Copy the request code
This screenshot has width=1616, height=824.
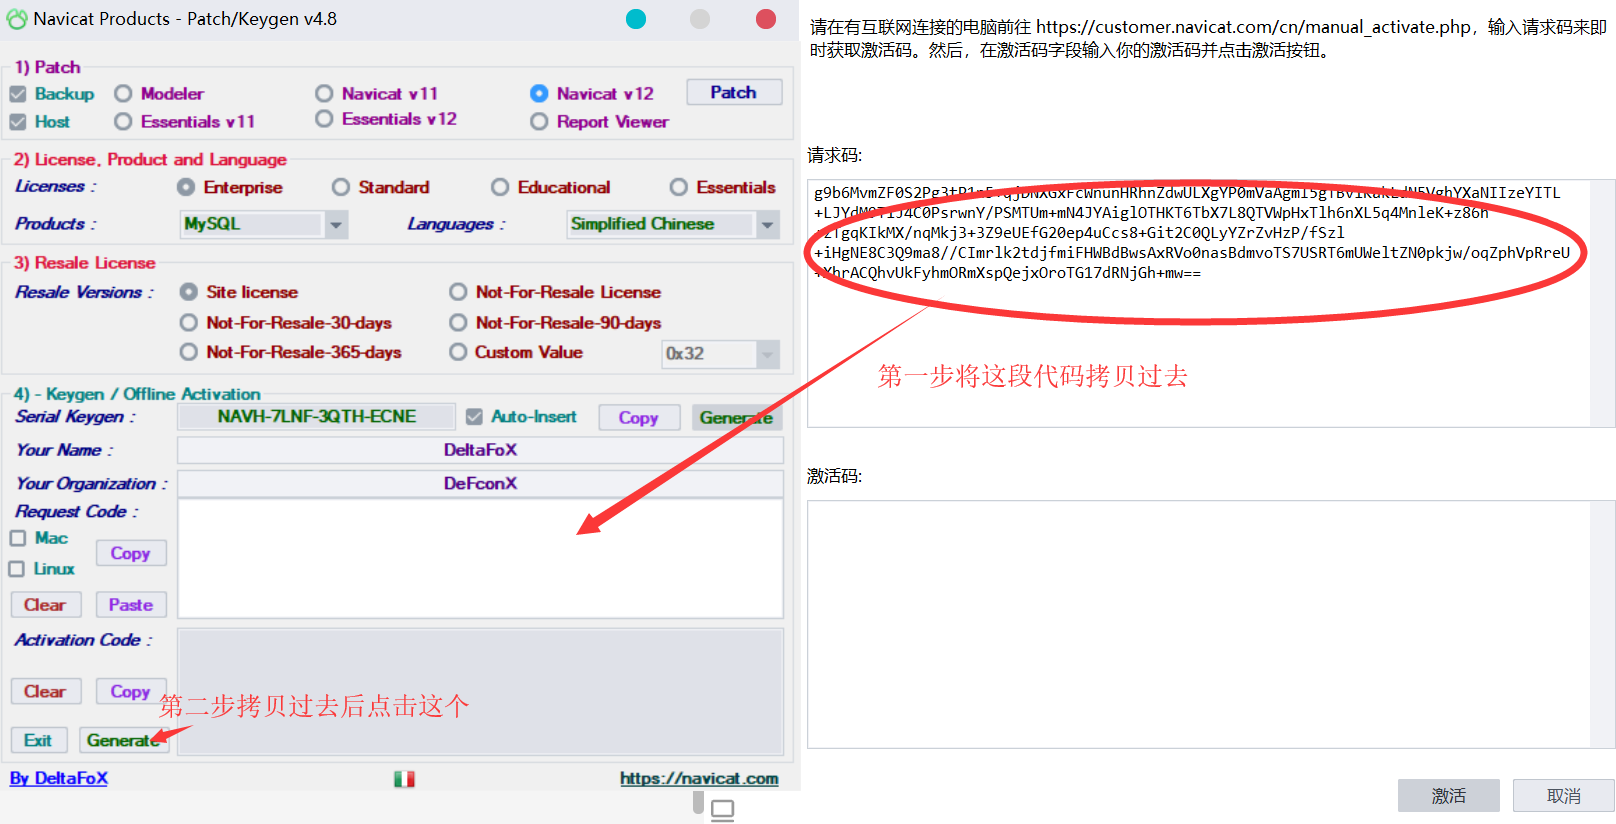coord(131,553)
